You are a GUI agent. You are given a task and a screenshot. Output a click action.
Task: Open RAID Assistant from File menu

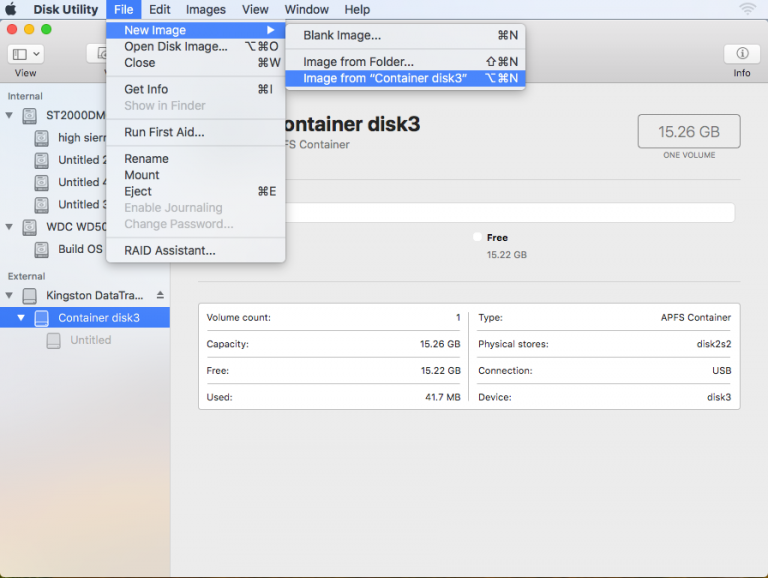click(169, 251)
